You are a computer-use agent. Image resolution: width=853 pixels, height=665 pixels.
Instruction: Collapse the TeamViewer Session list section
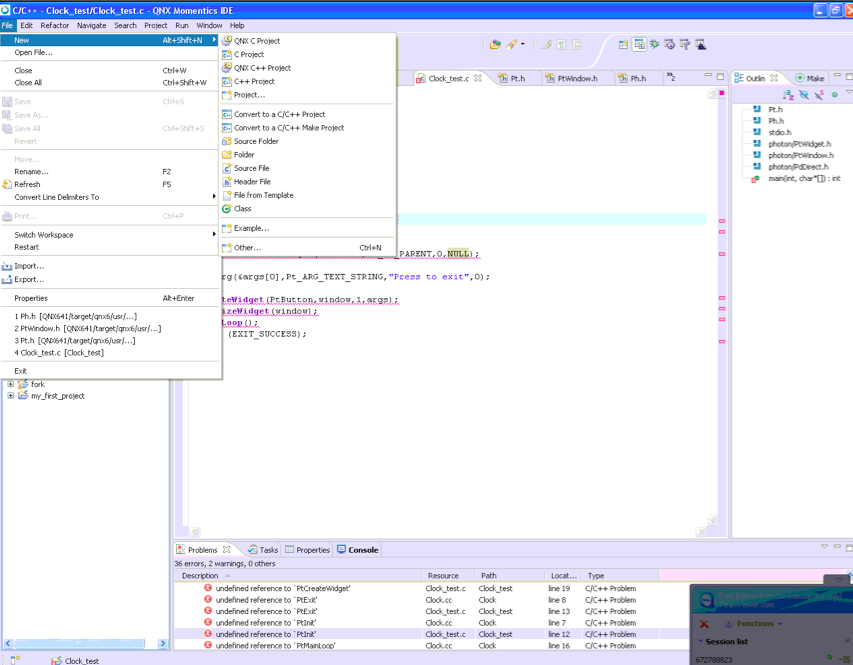coord(699,642)
